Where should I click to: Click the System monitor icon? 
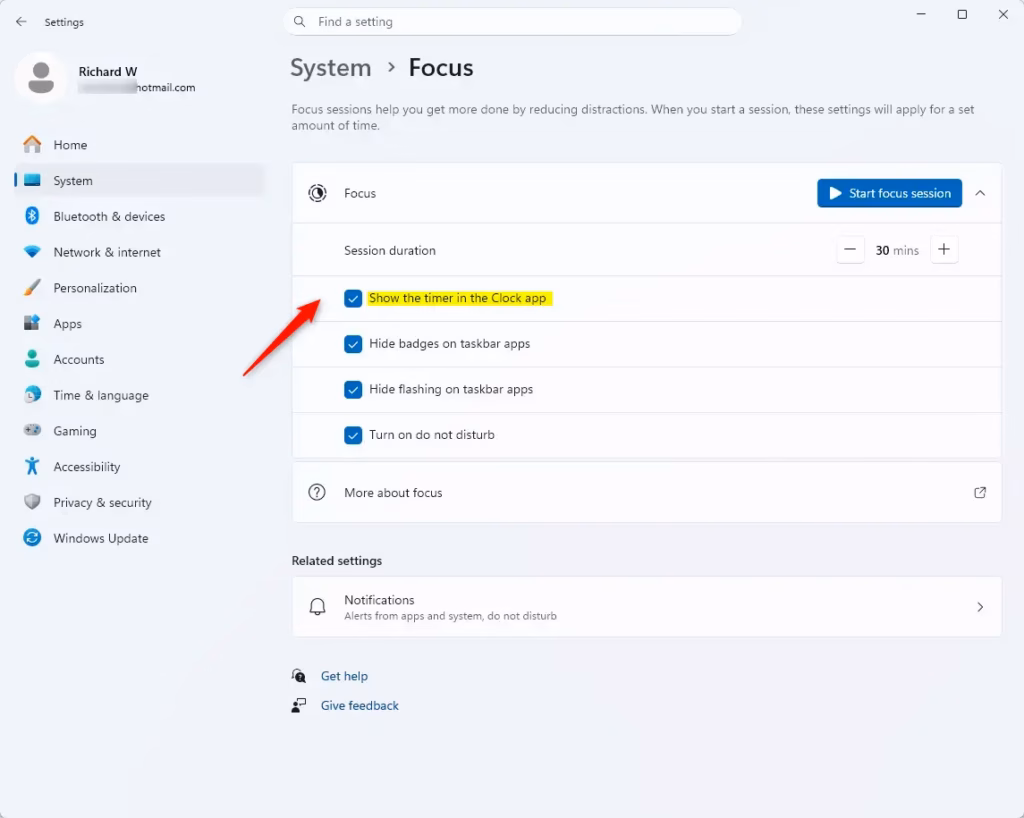coord(32,180)
